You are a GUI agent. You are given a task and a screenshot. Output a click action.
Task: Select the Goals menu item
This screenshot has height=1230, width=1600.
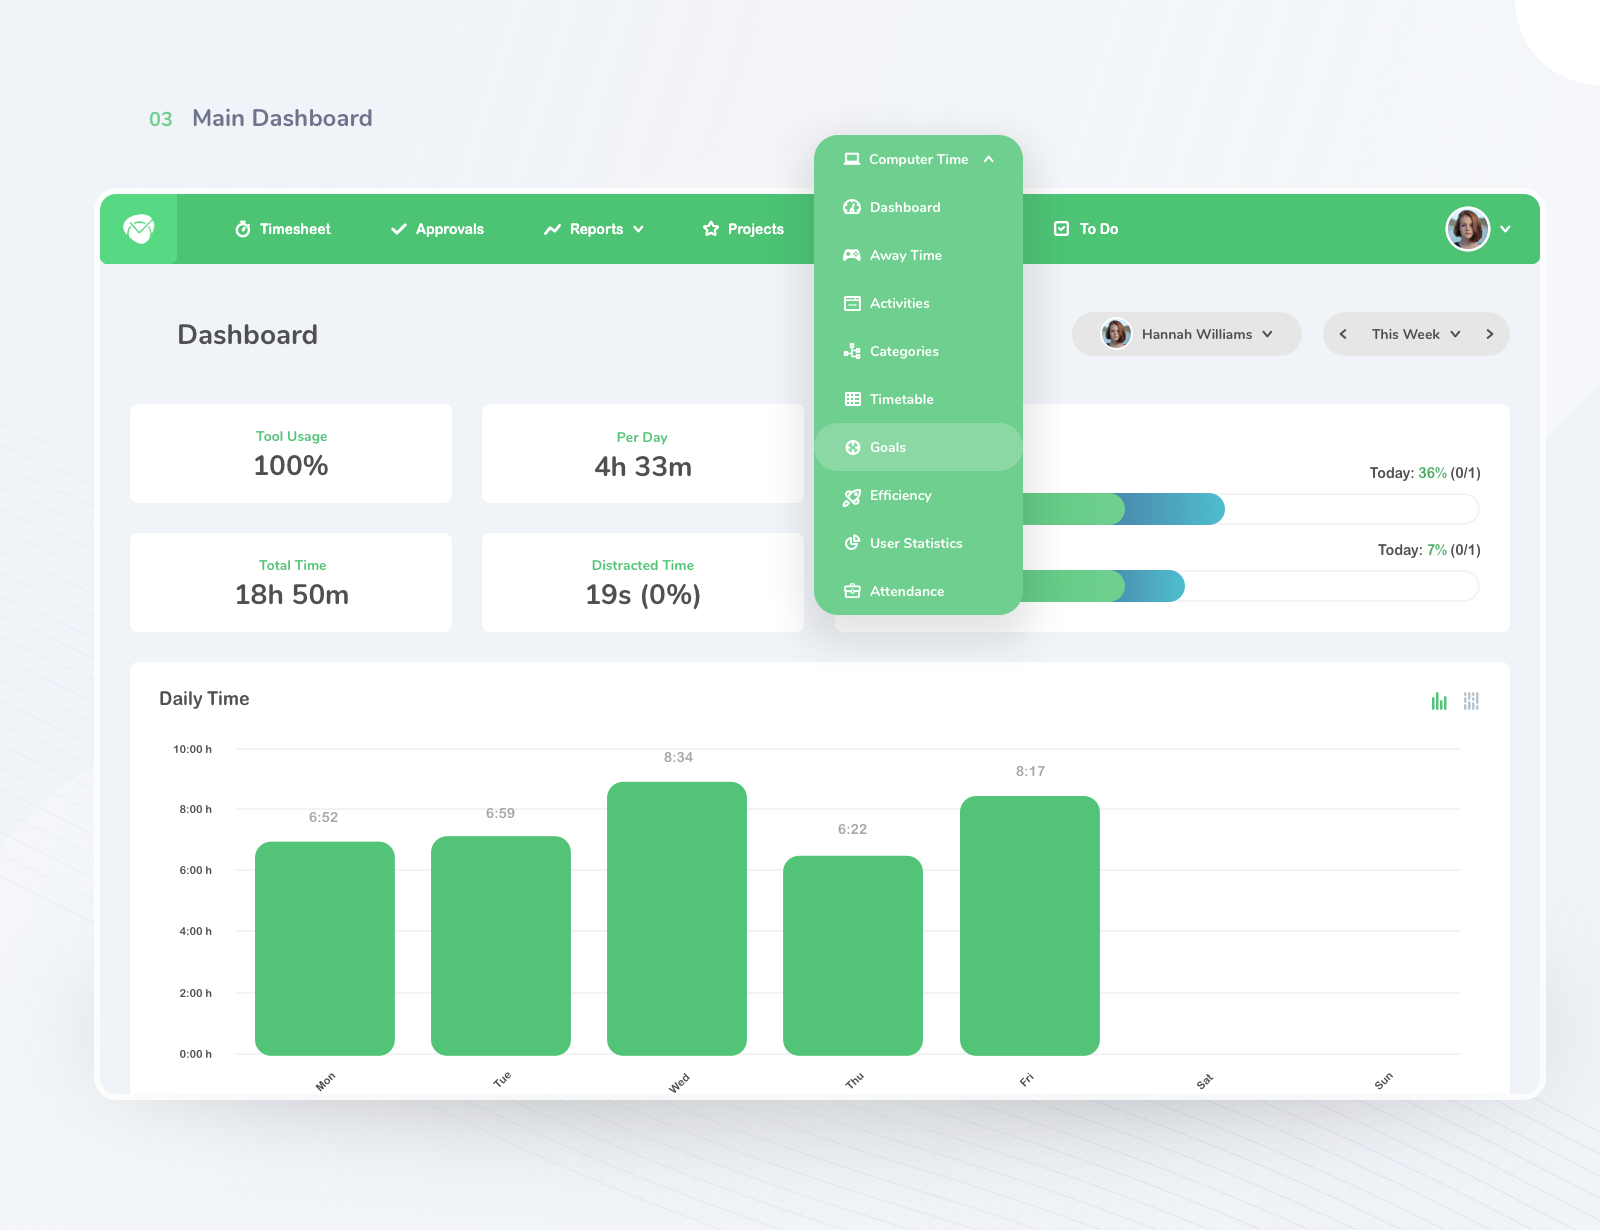(x=888, y=447)
